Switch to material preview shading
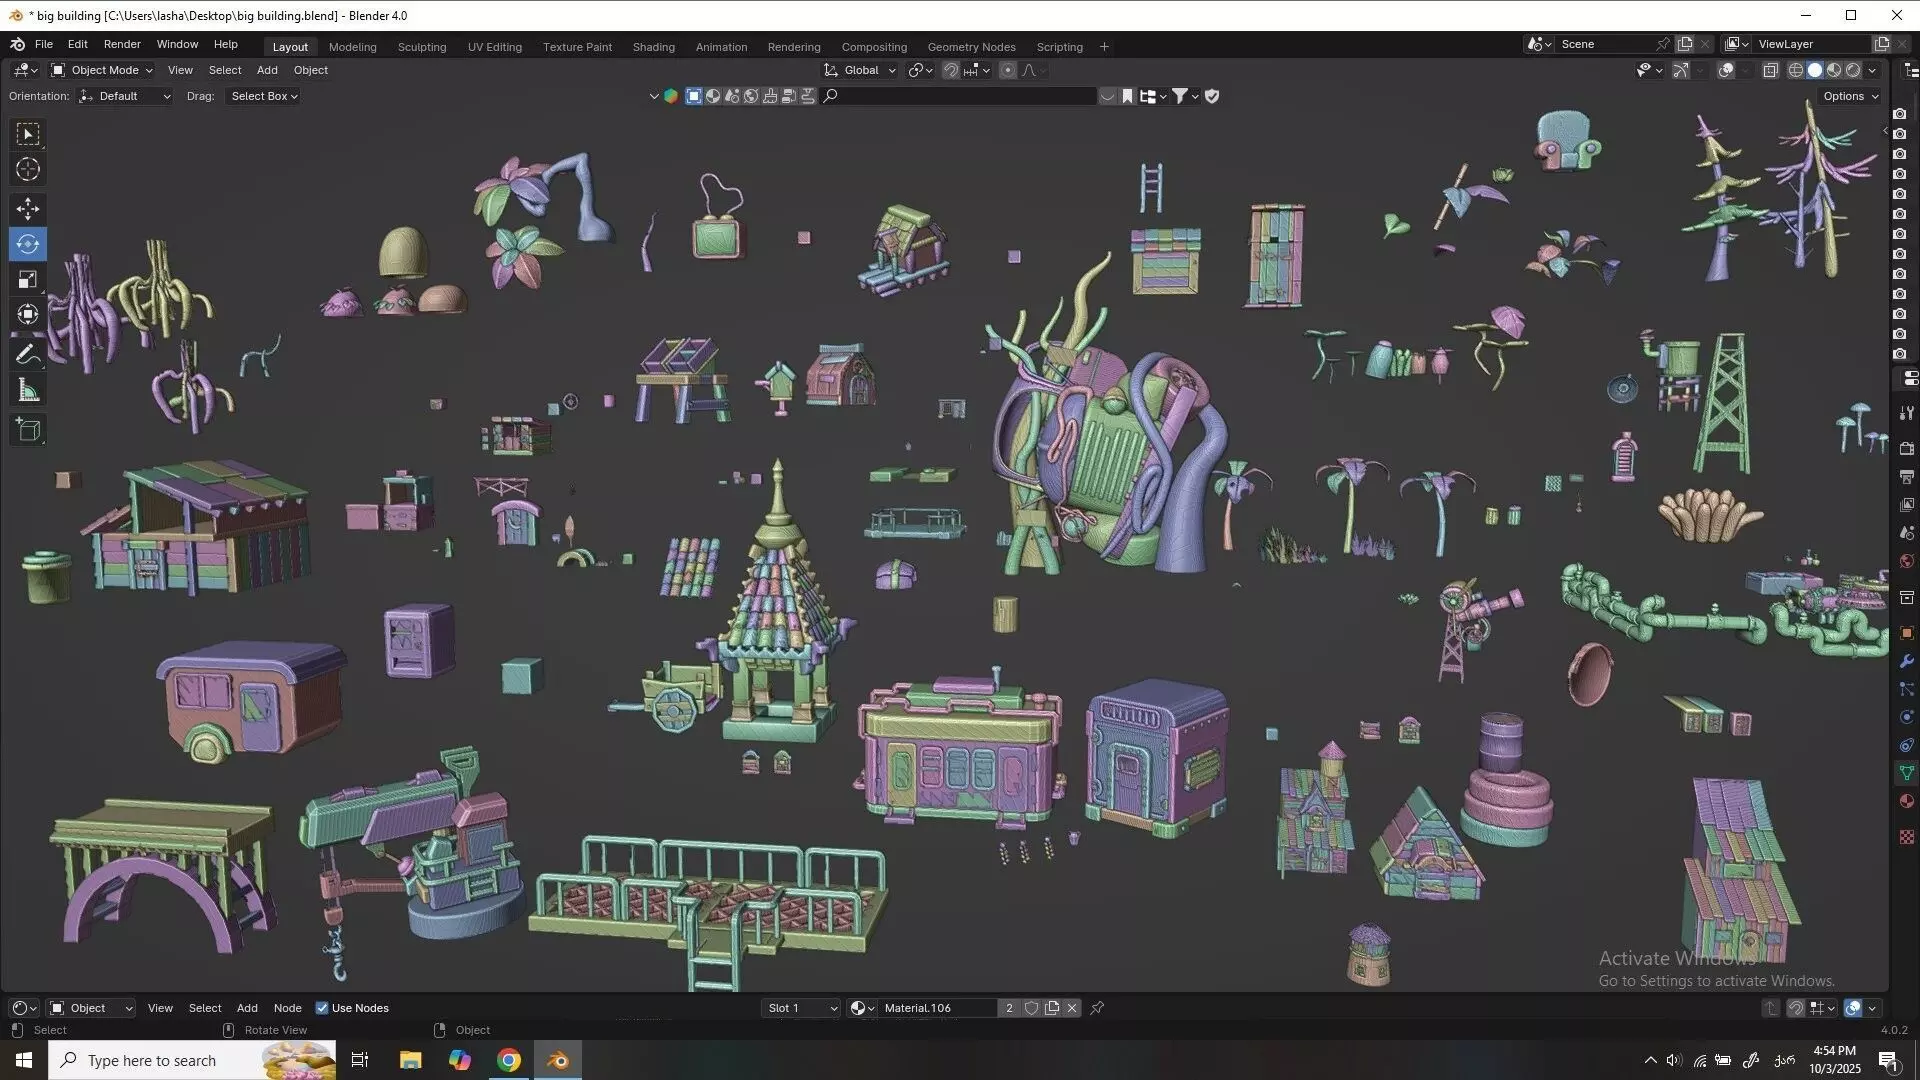The height and width of the screenshot is (1080, 1920). click(x=1834, y=70)
